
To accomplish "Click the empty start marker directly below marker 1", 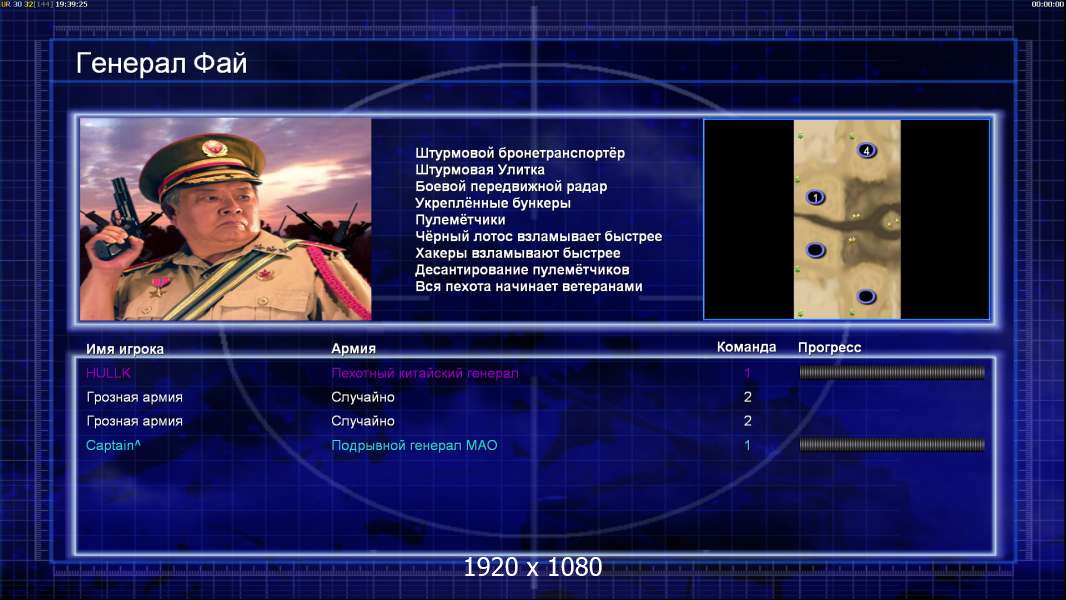I will click(815, 250).
